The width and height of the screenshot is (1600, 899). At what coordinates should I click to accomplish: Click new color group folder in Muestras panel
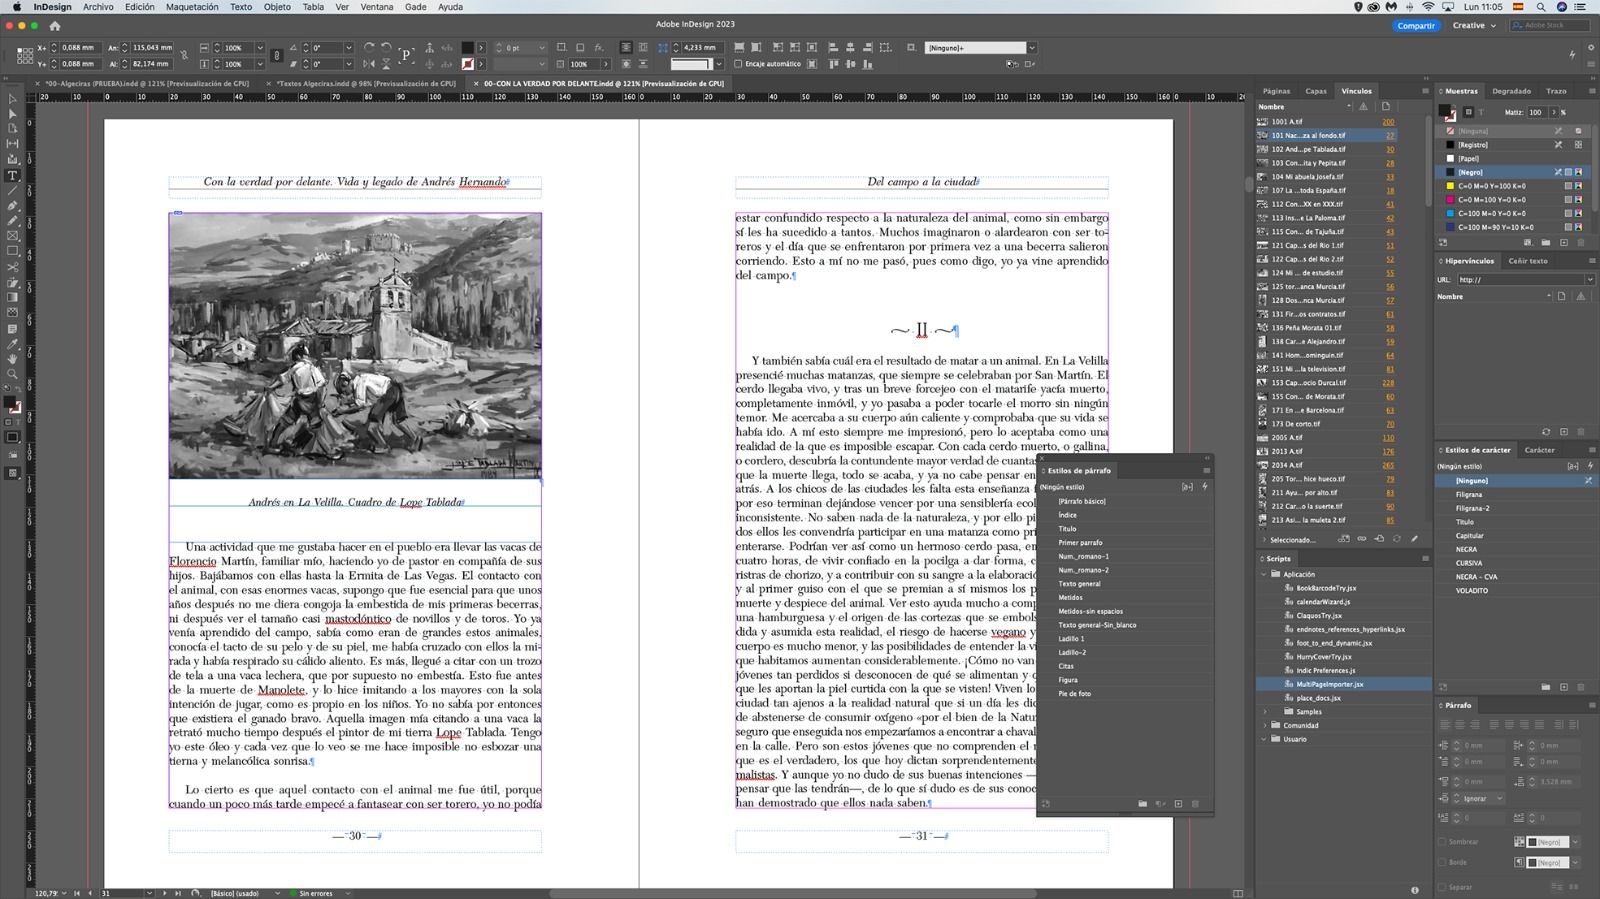coord(1546,242)
